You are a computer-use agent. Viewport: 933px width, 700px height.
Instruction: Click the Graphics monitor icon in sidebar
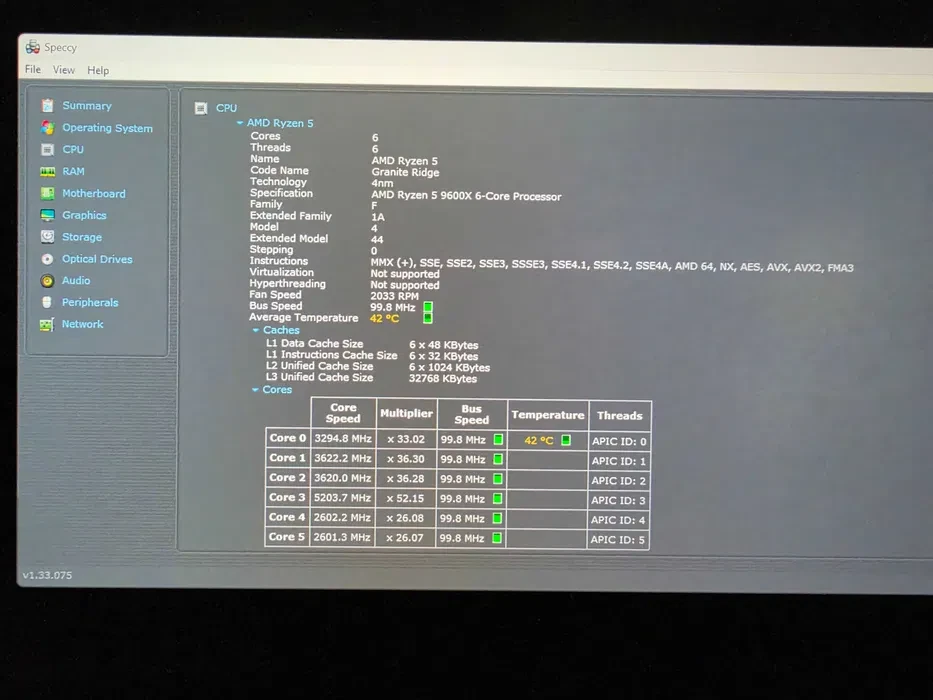[48, 215]
